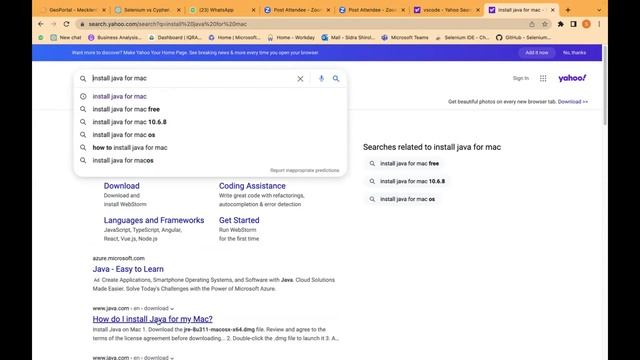
Task: Click the Download >> photos link
Action: point(573,102)
